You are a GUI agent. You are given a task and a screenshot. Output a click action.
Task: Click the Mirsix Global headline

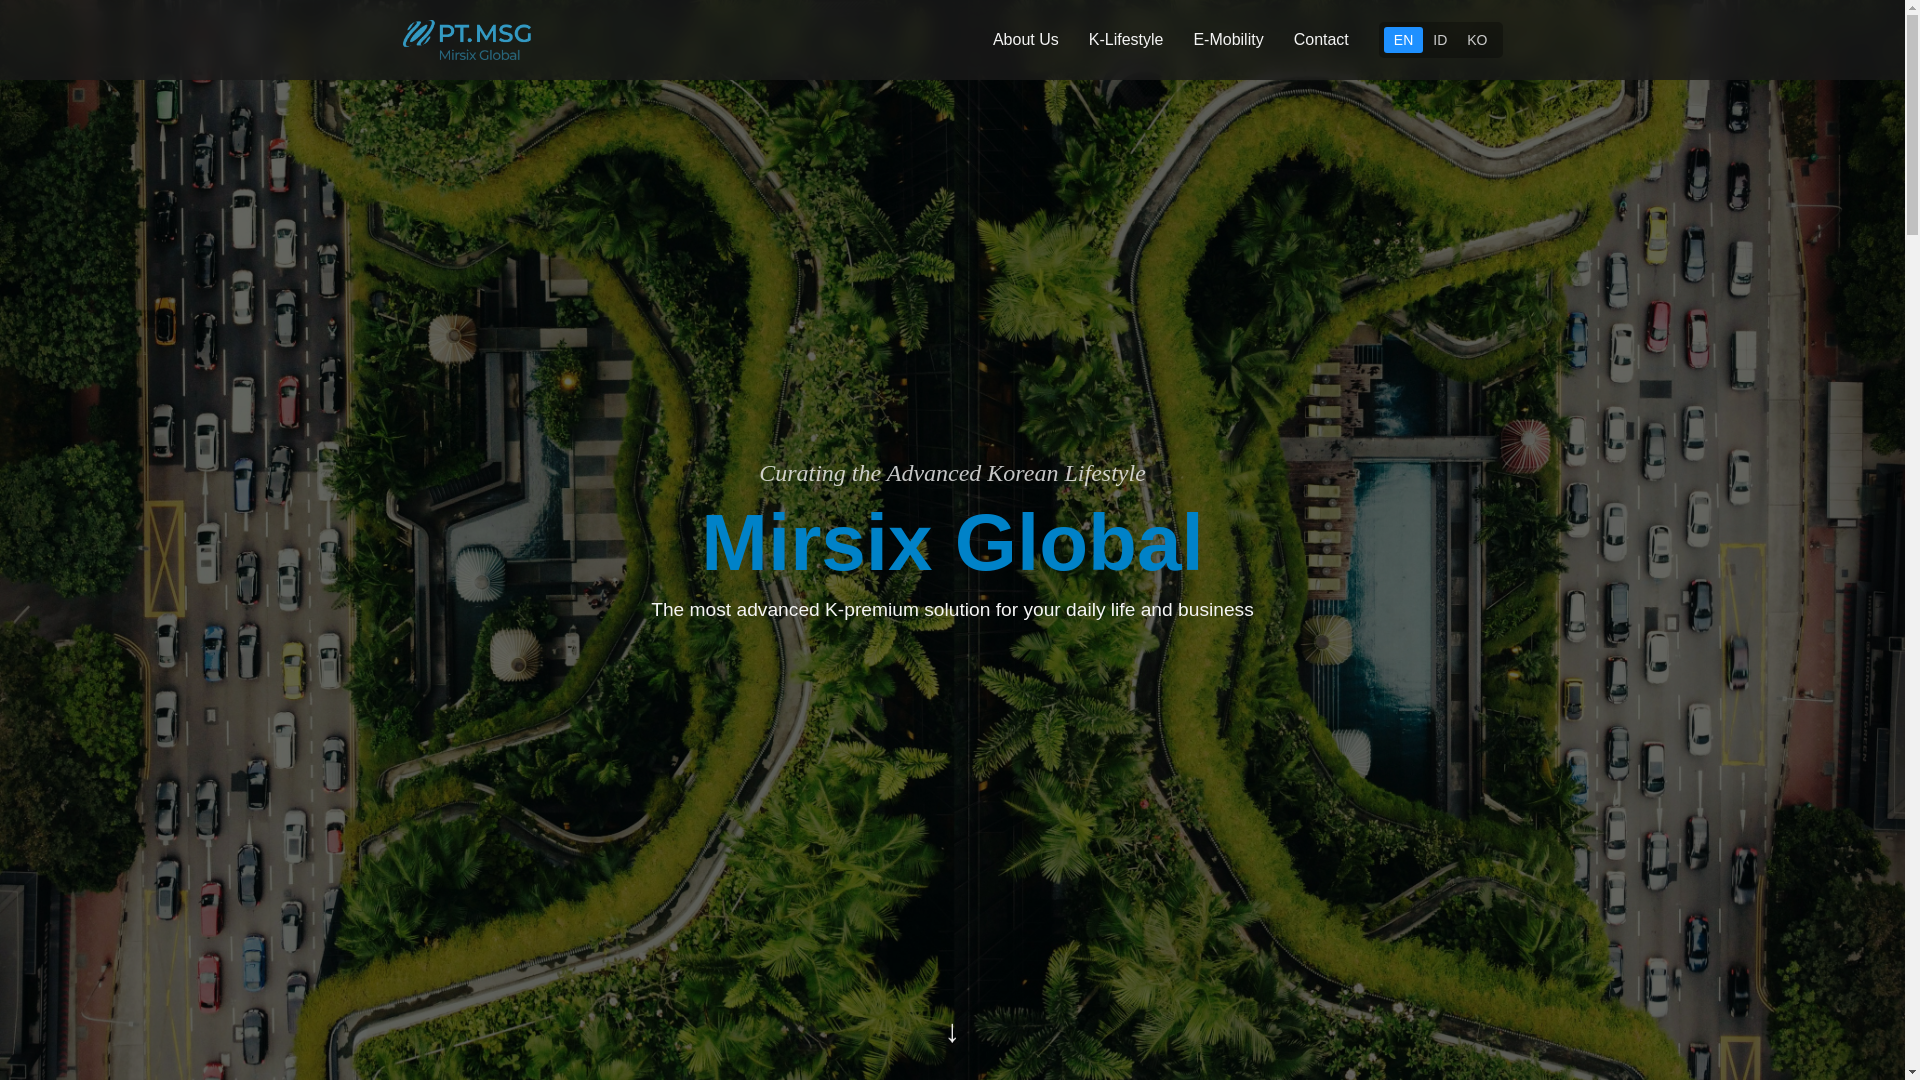pyautogui.click(x=952, y=542)
